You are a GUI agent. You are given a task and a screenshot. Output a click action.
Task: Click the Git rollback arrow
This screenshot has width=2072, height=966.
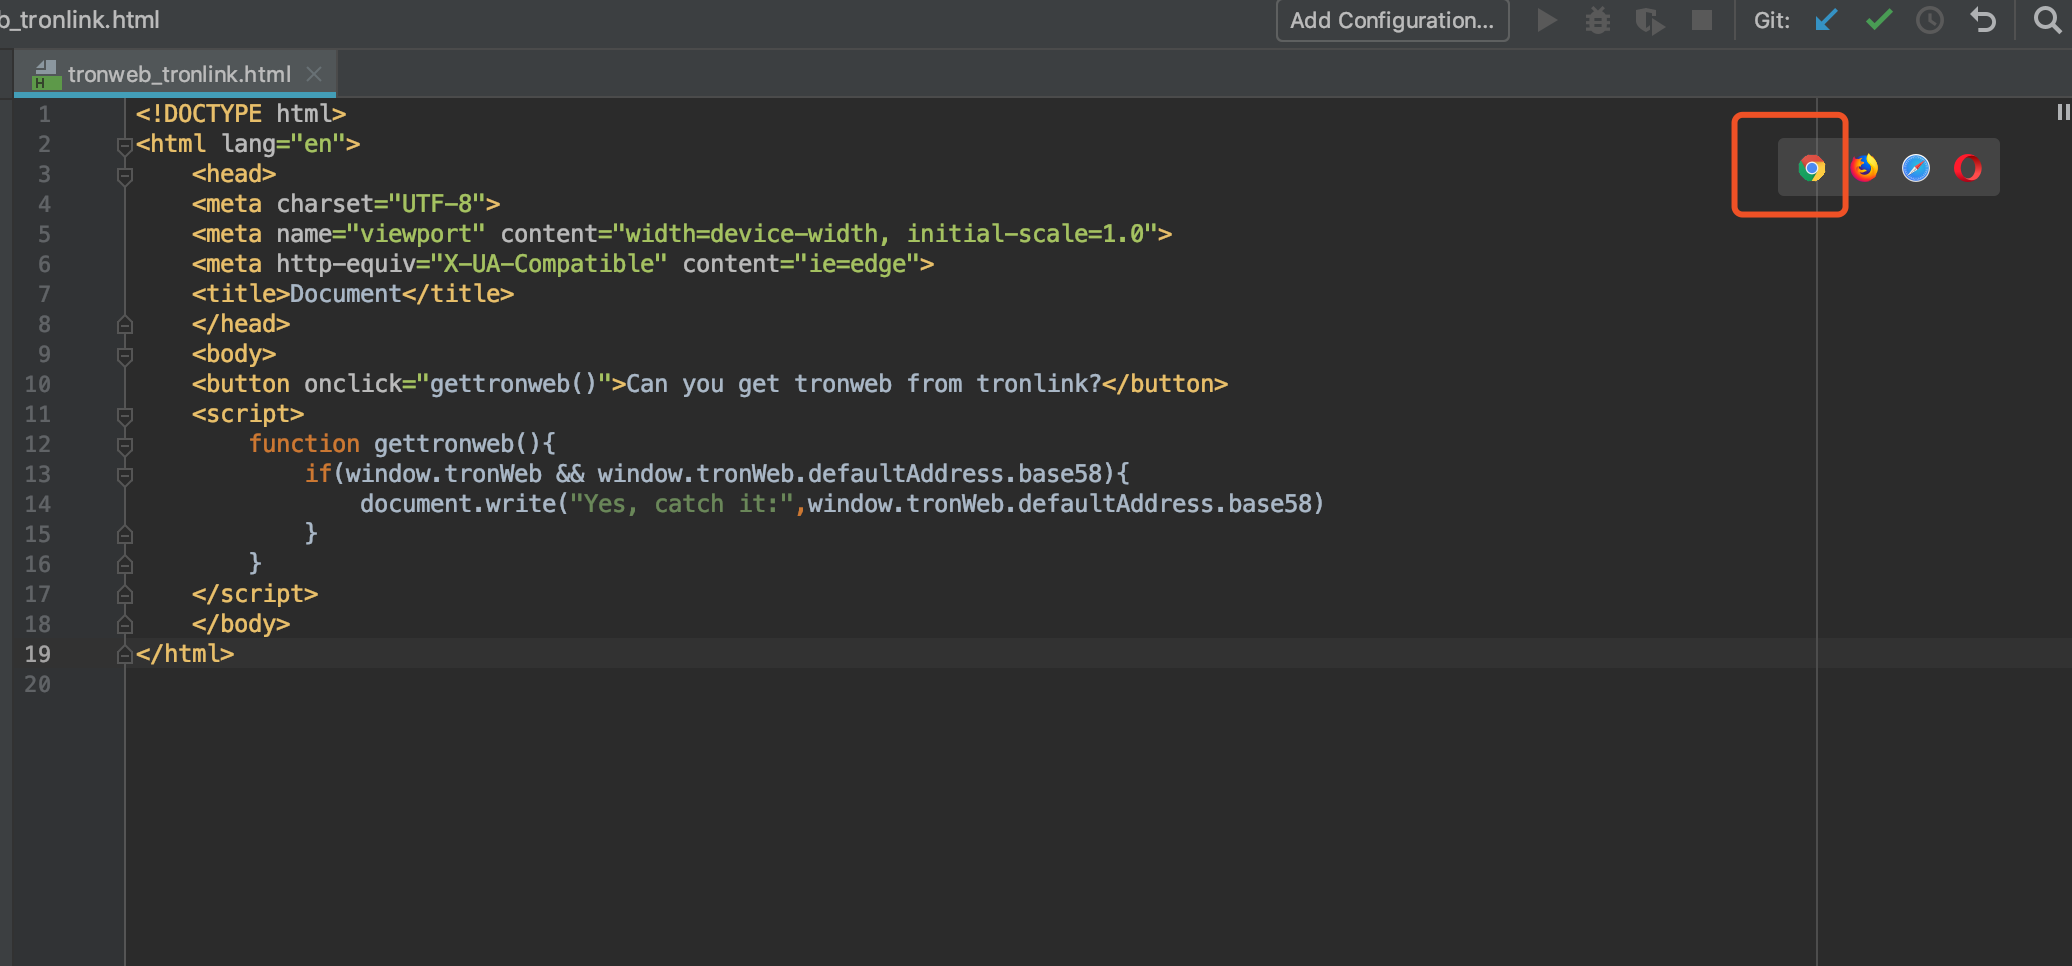(x=1983, y=20)
